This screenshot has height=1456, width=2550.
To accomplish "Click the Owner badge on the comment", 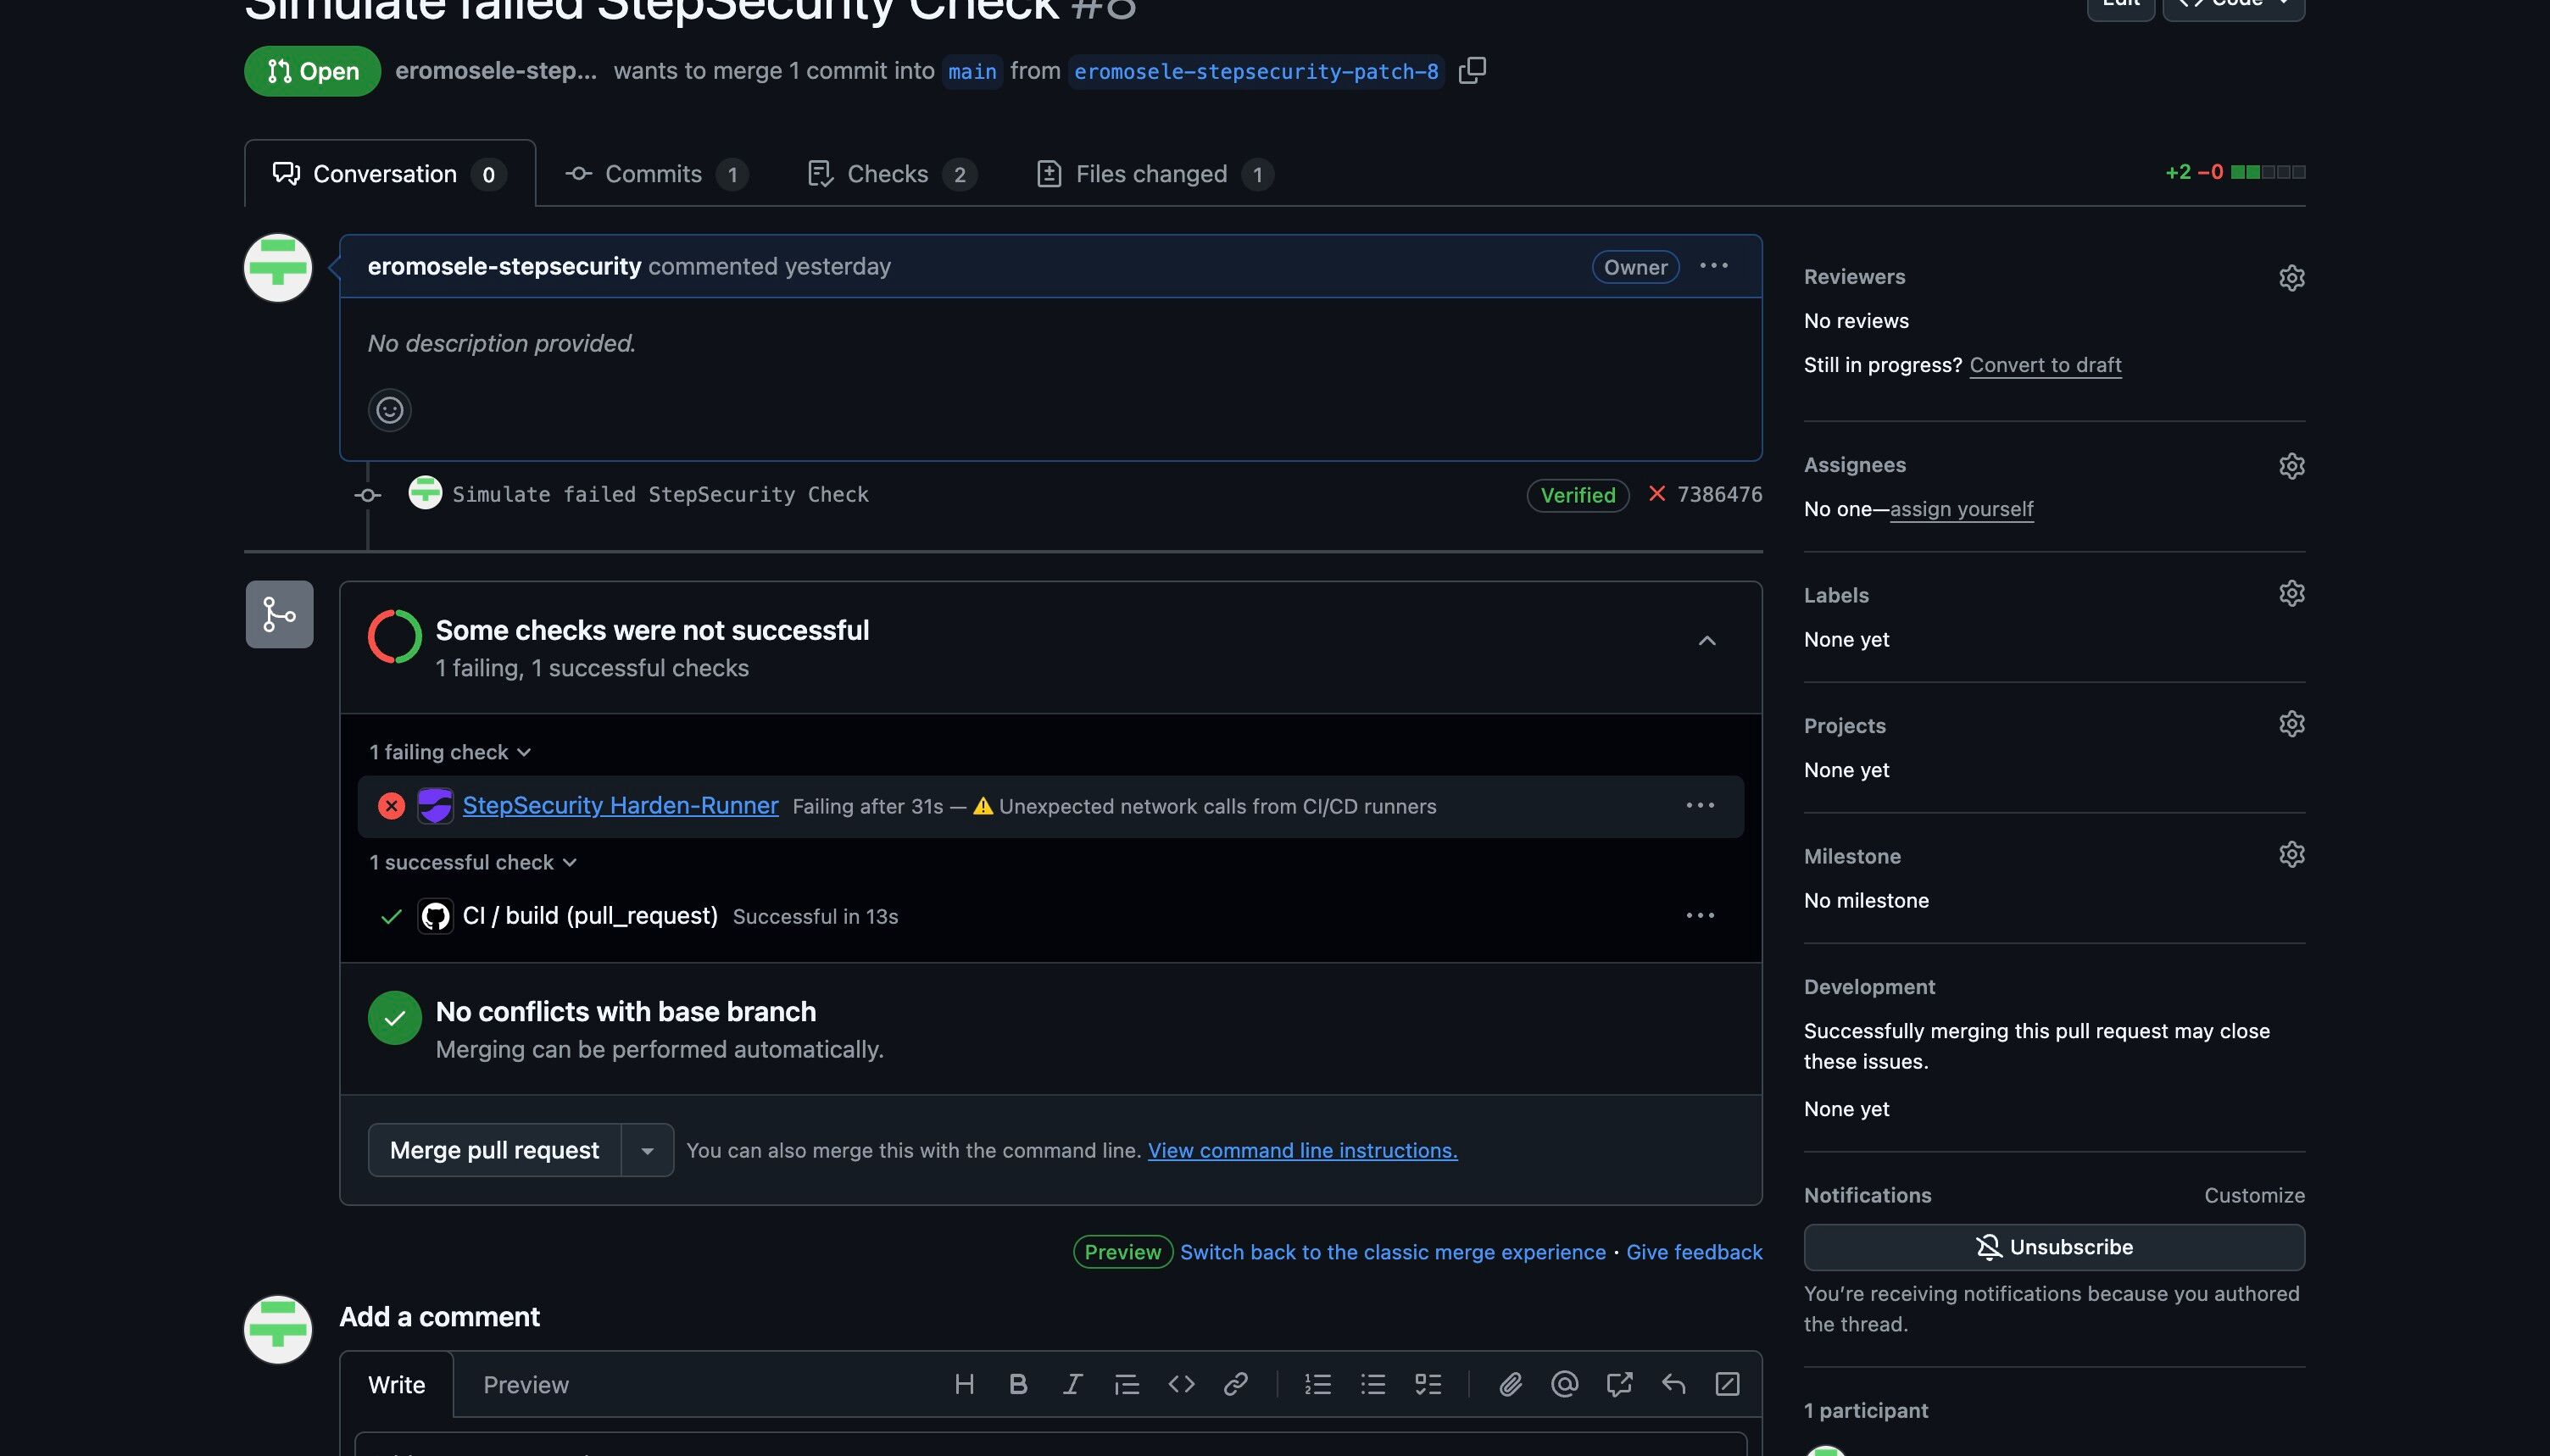I will 1635,267.
